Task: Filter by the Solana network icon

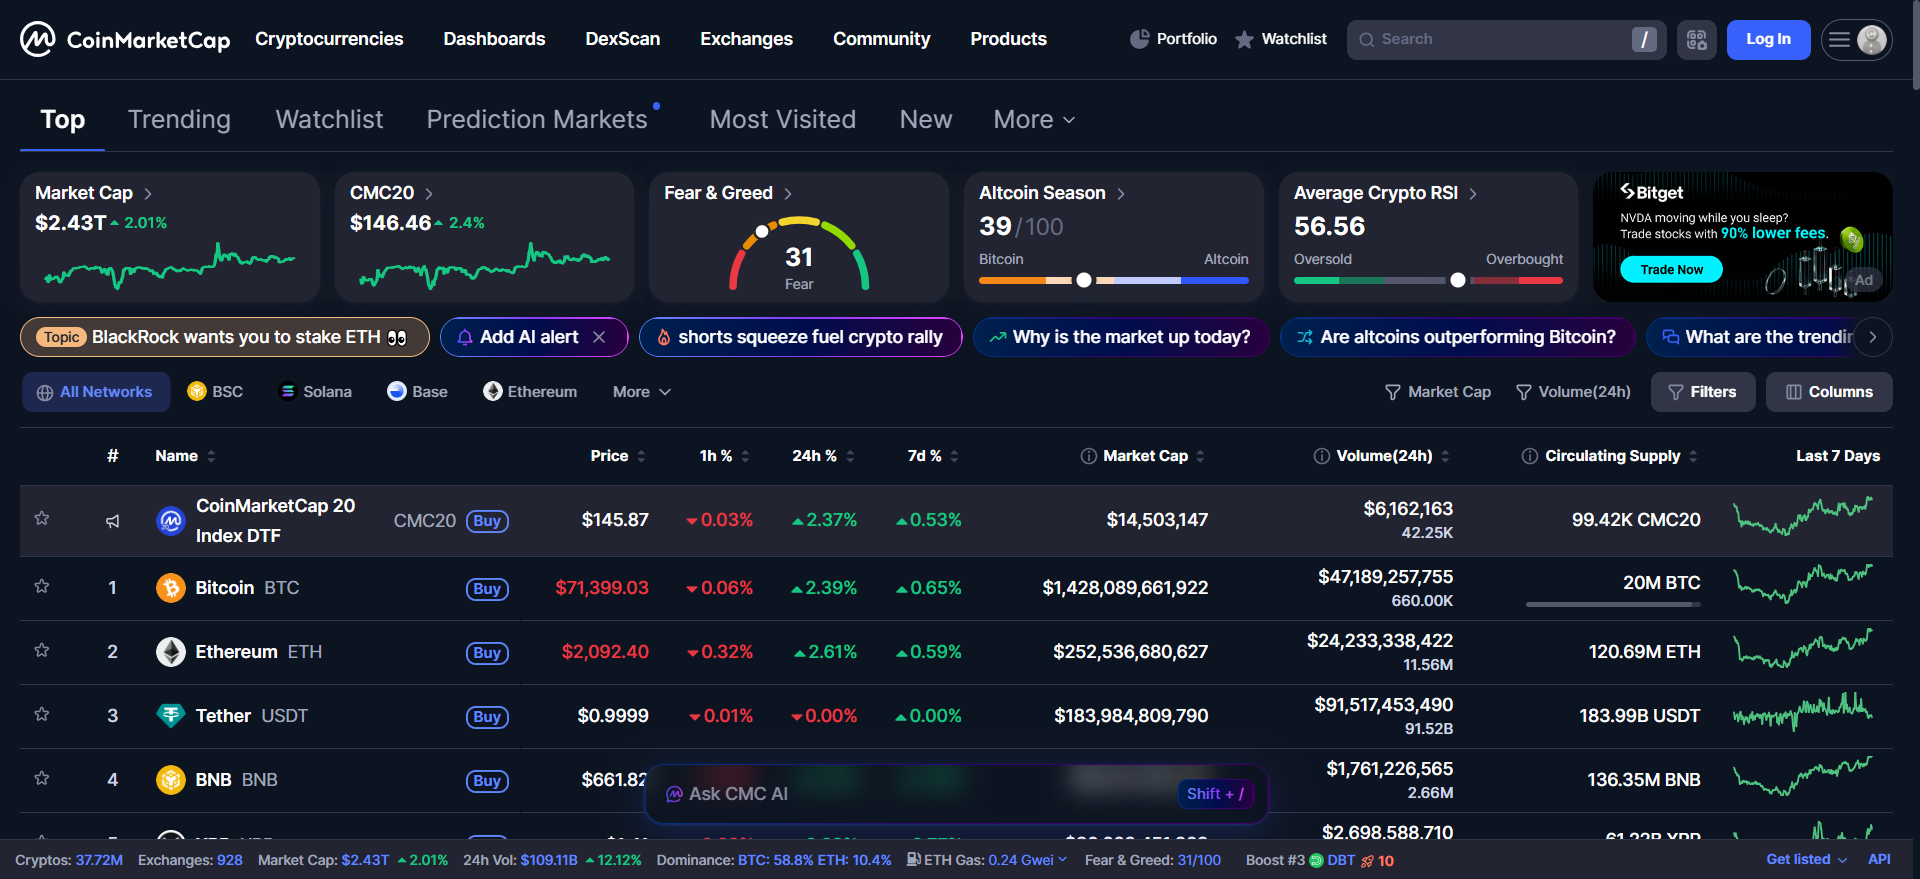Action: tap(288, 391)
